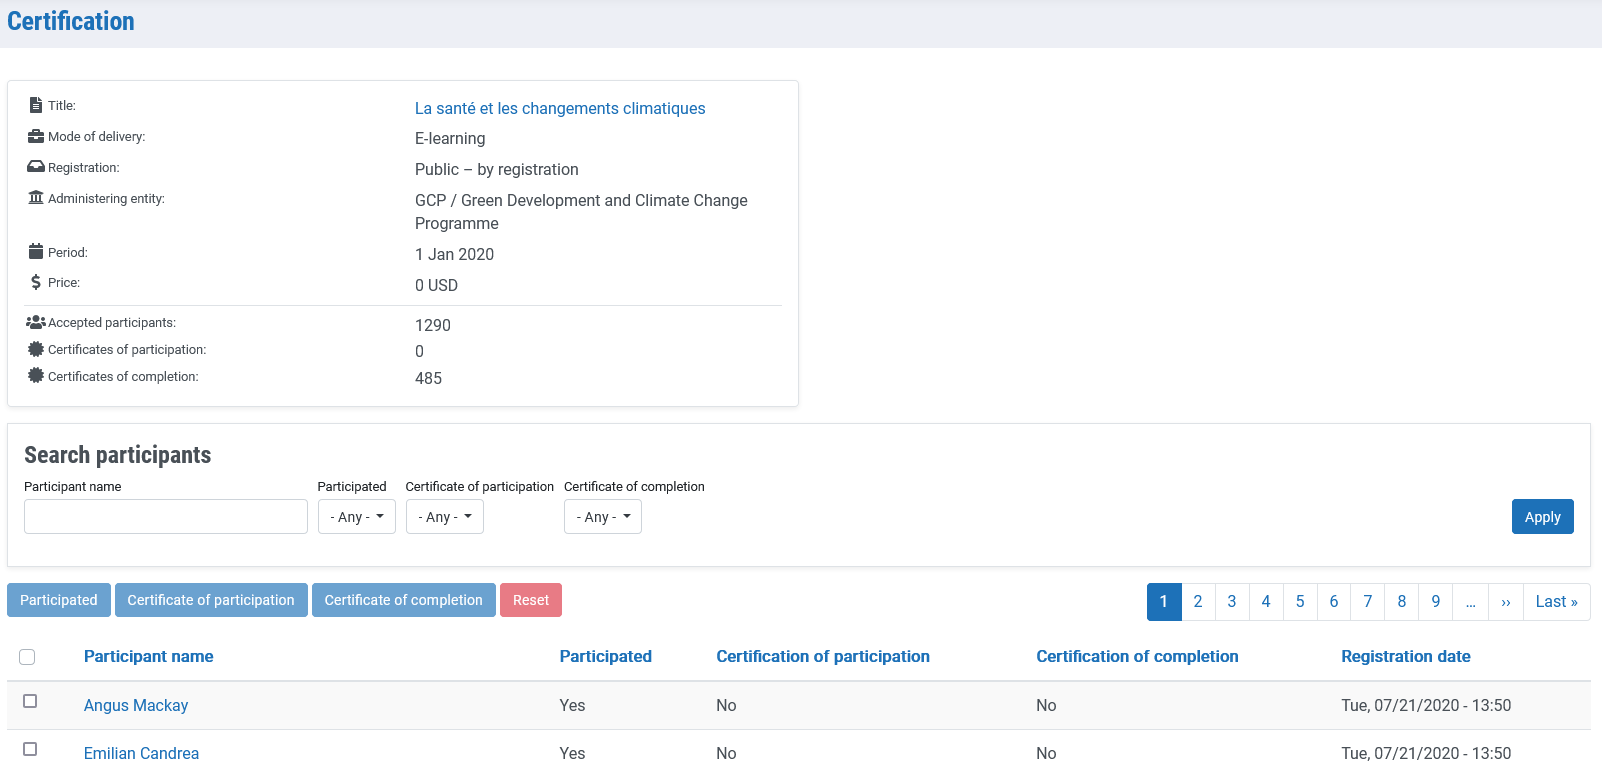Click the certificates of completion value 485

(x=428, y=378)
